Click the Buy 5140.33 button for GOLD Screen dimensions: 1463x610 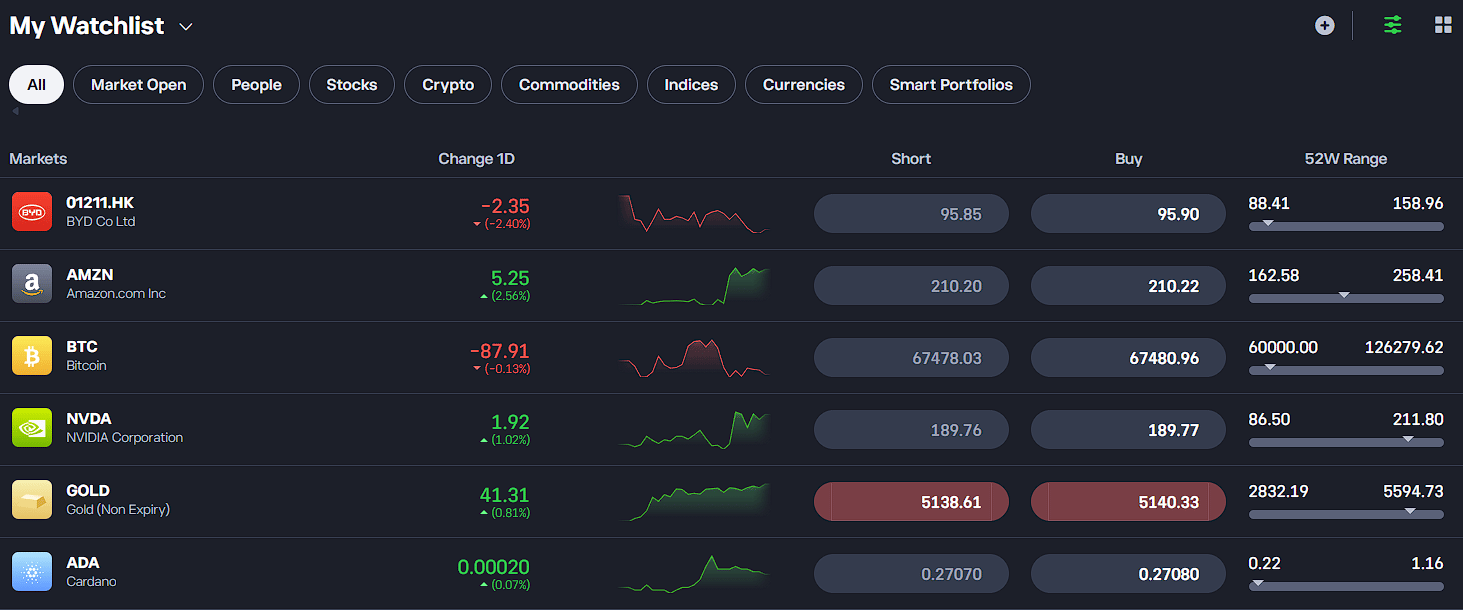pos(1128,502)
